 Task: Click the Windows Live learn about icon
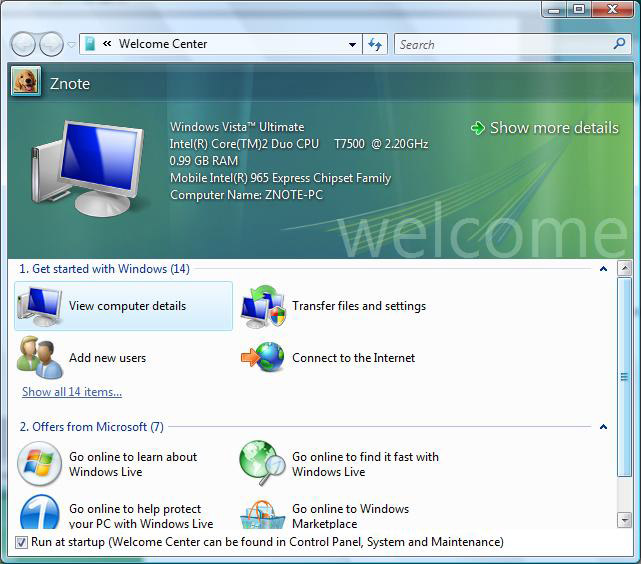[x=39, y=464]
